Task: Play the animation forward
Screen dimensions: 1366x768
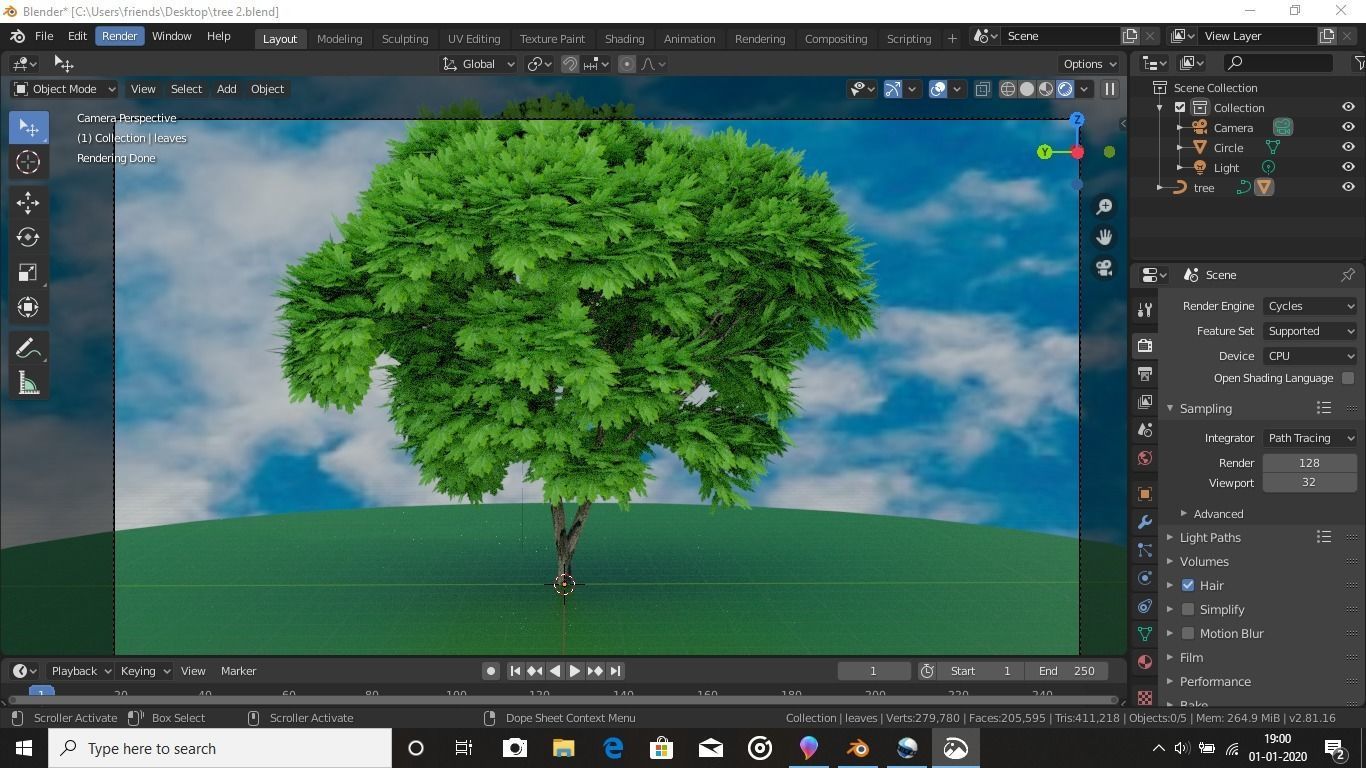Action: pos(575,671)
